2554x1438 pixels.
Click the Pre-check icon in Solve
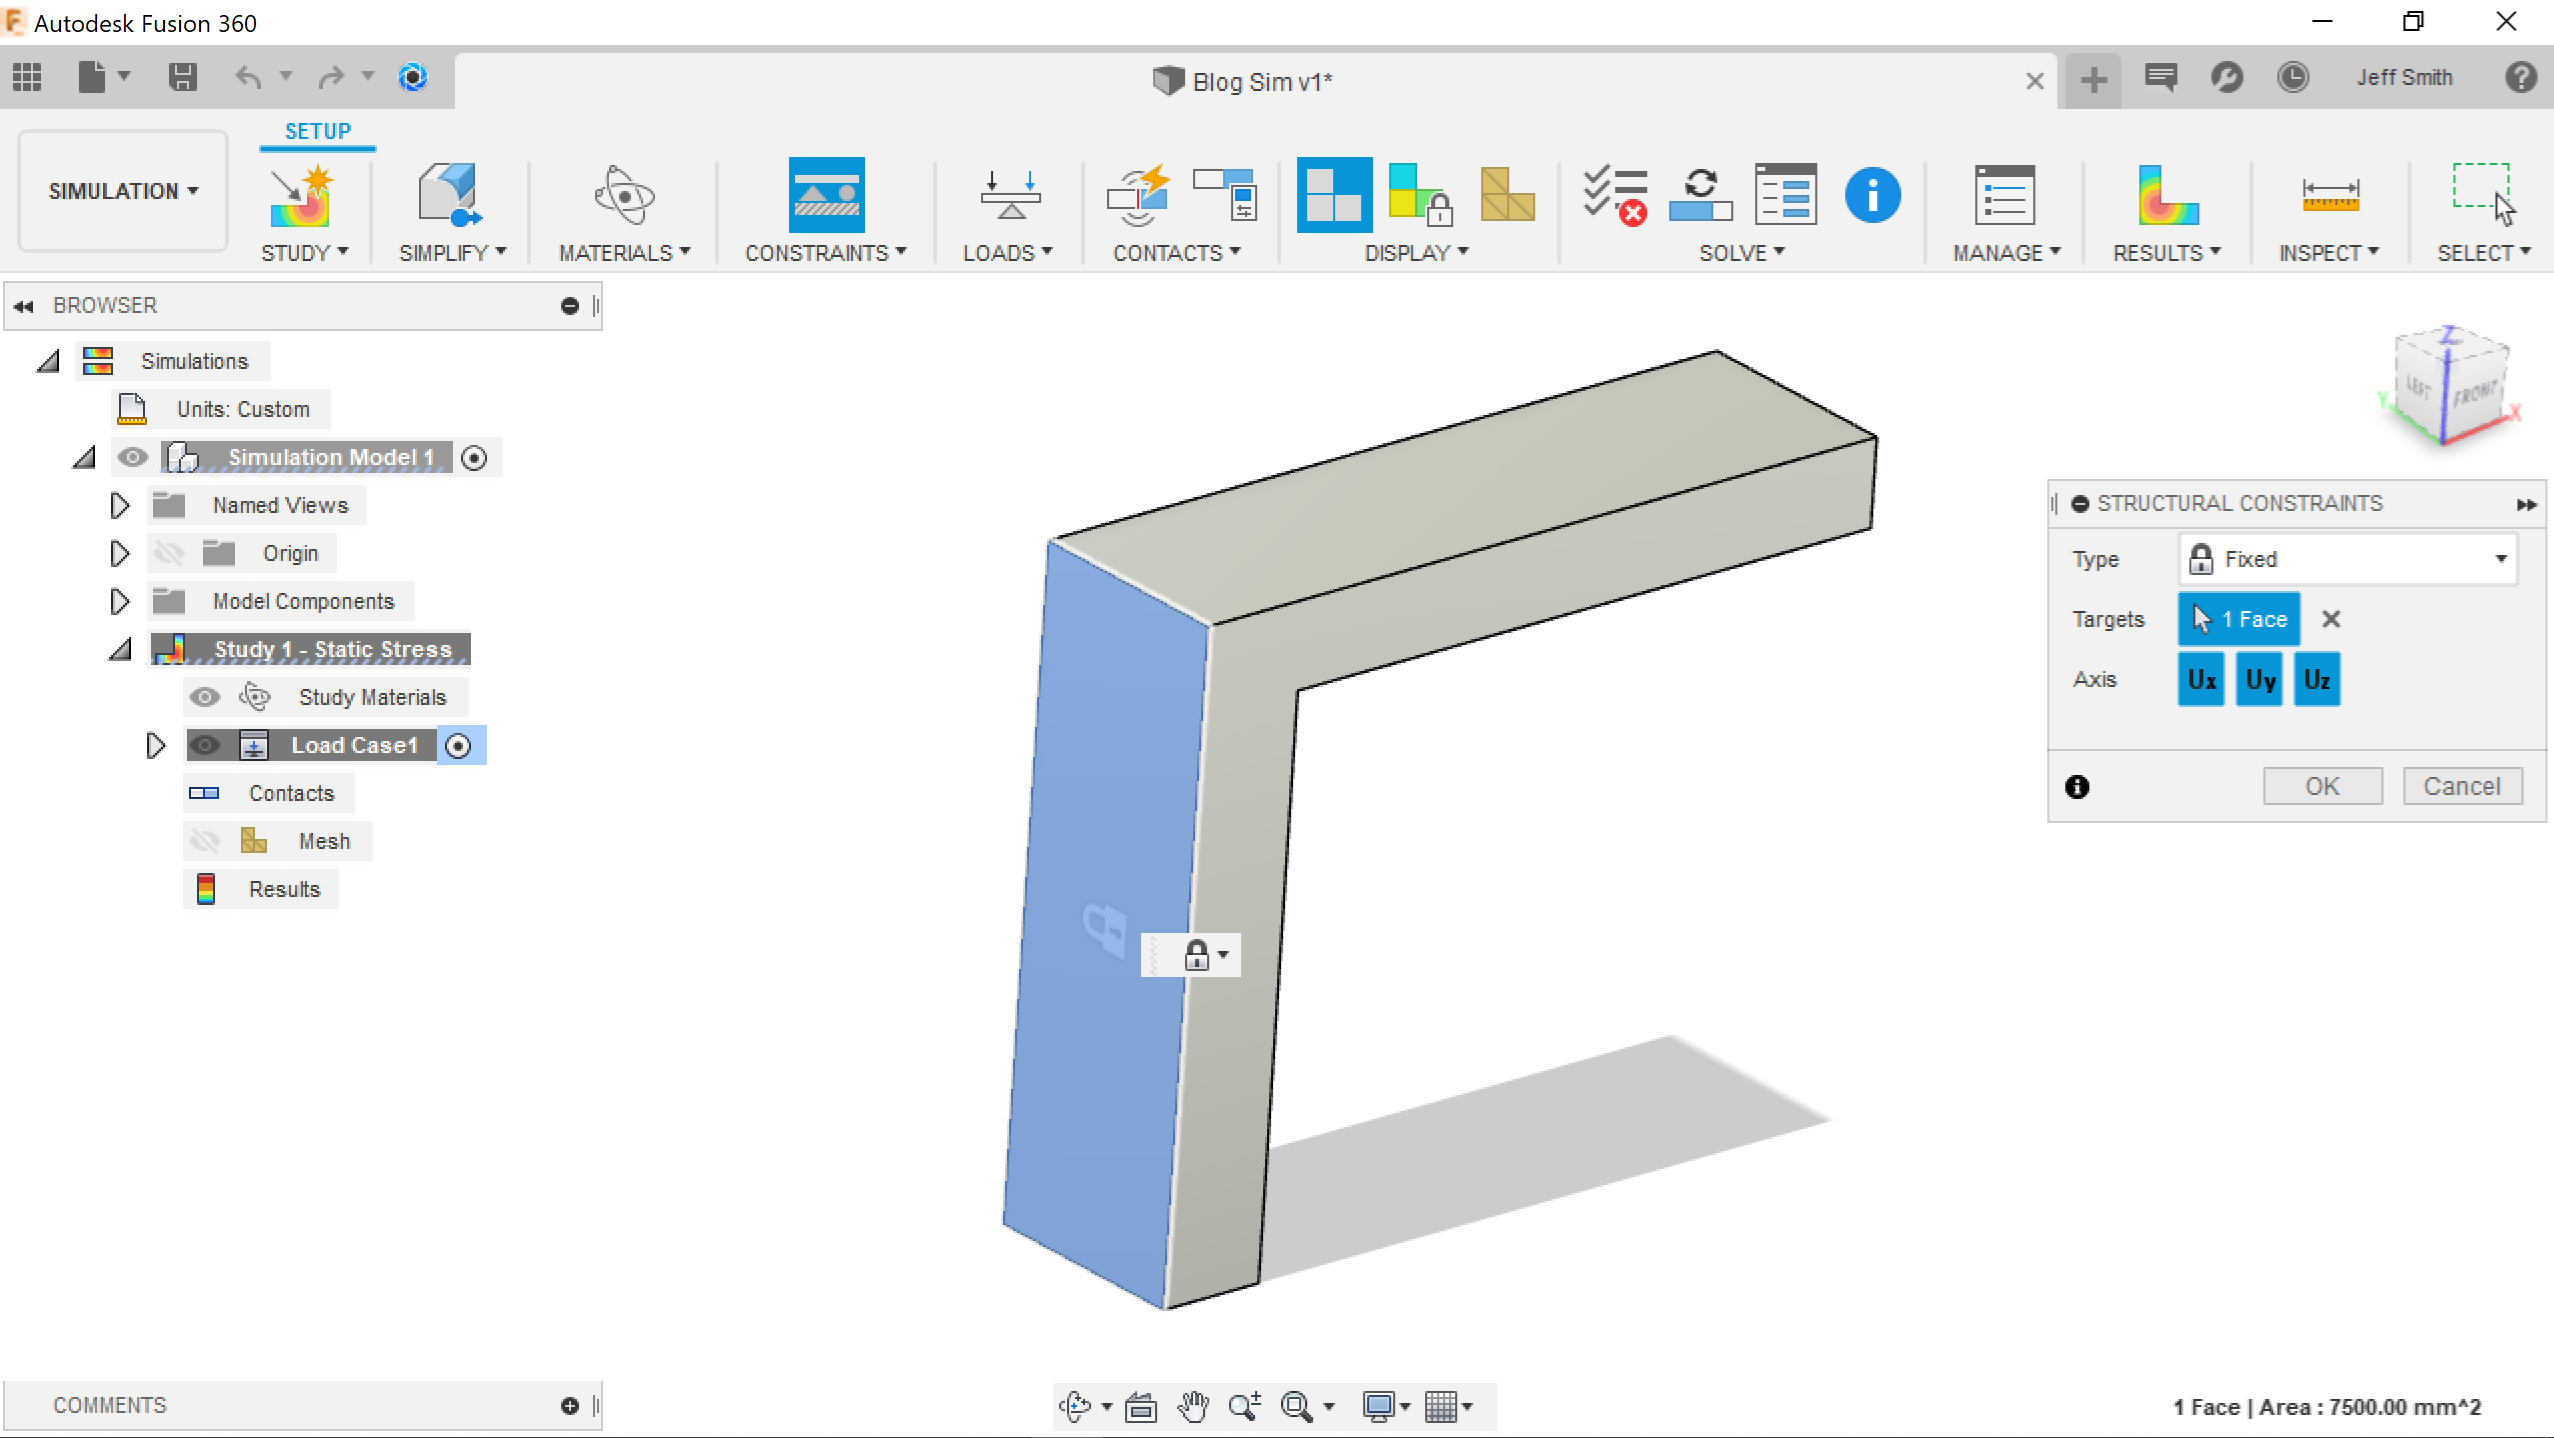click(1613, 194)
